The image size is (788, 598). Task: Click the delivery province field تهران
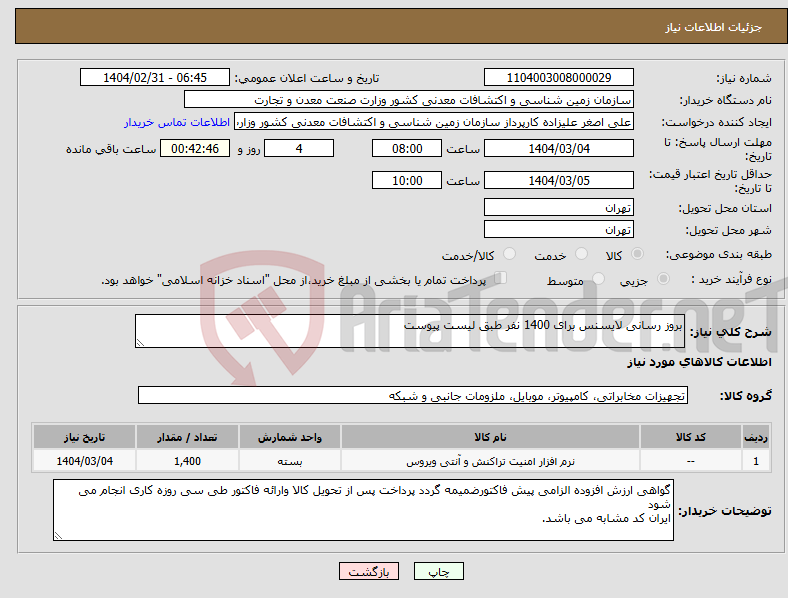[x=558, y=208]
